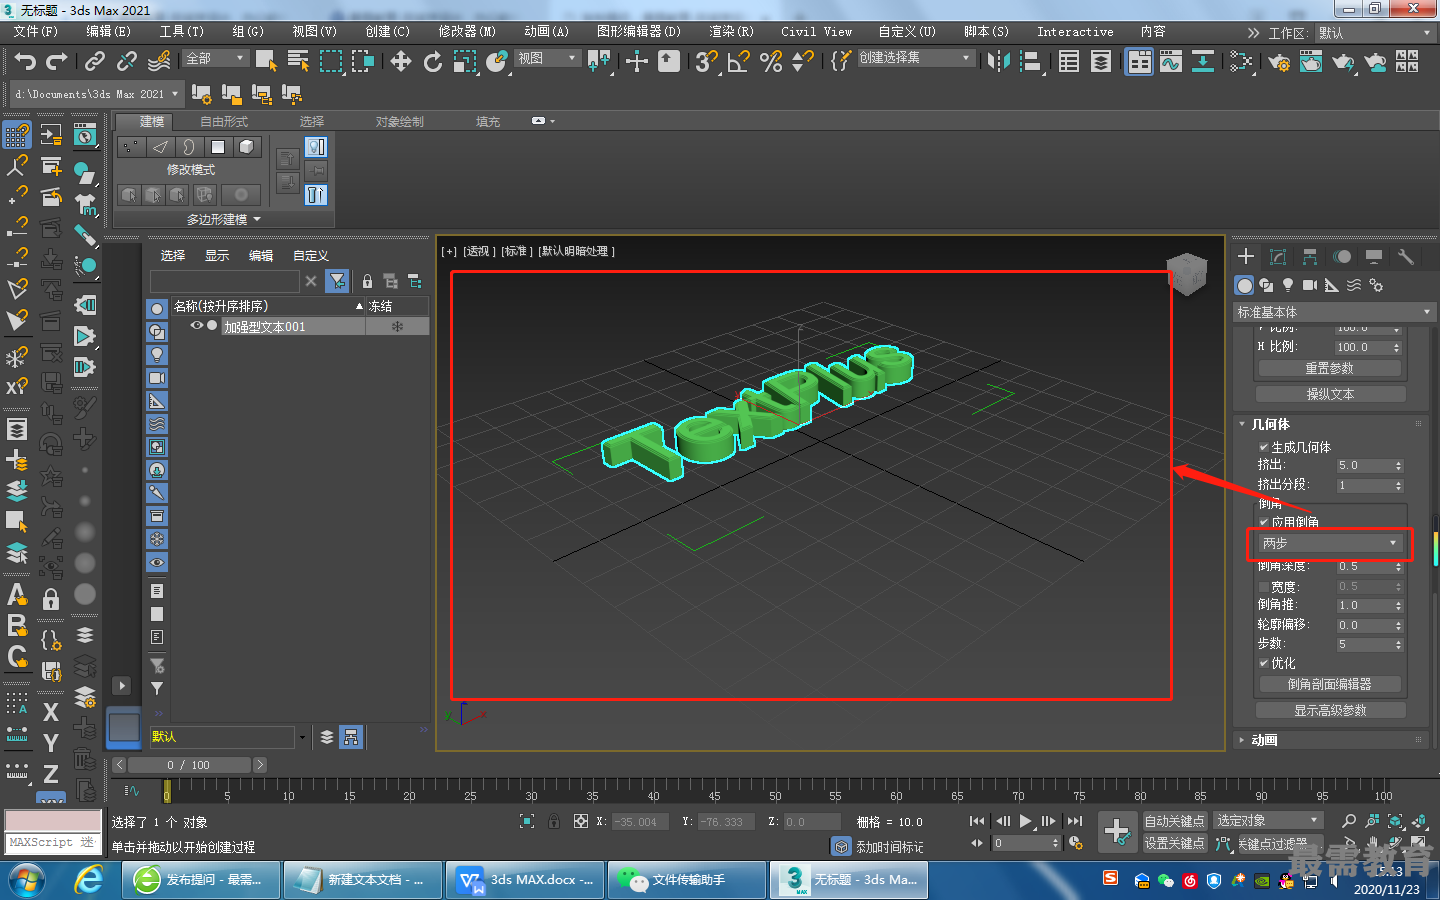This screenshot has height=900, width=1440.
Task: Hide 加强型文本001 with eye icon
Action: 197,326
